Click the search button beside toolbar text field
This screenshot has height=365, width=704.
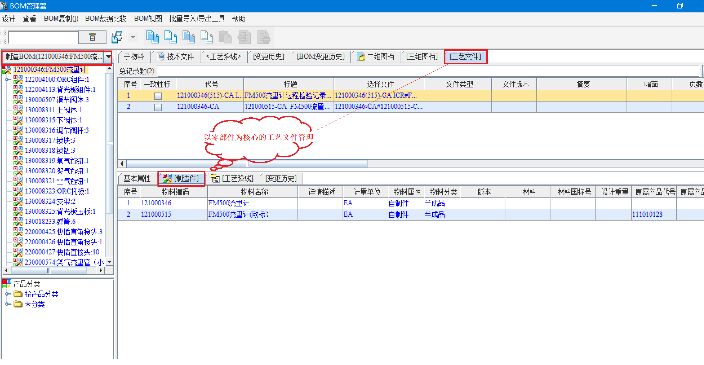(x=92, y=37)
